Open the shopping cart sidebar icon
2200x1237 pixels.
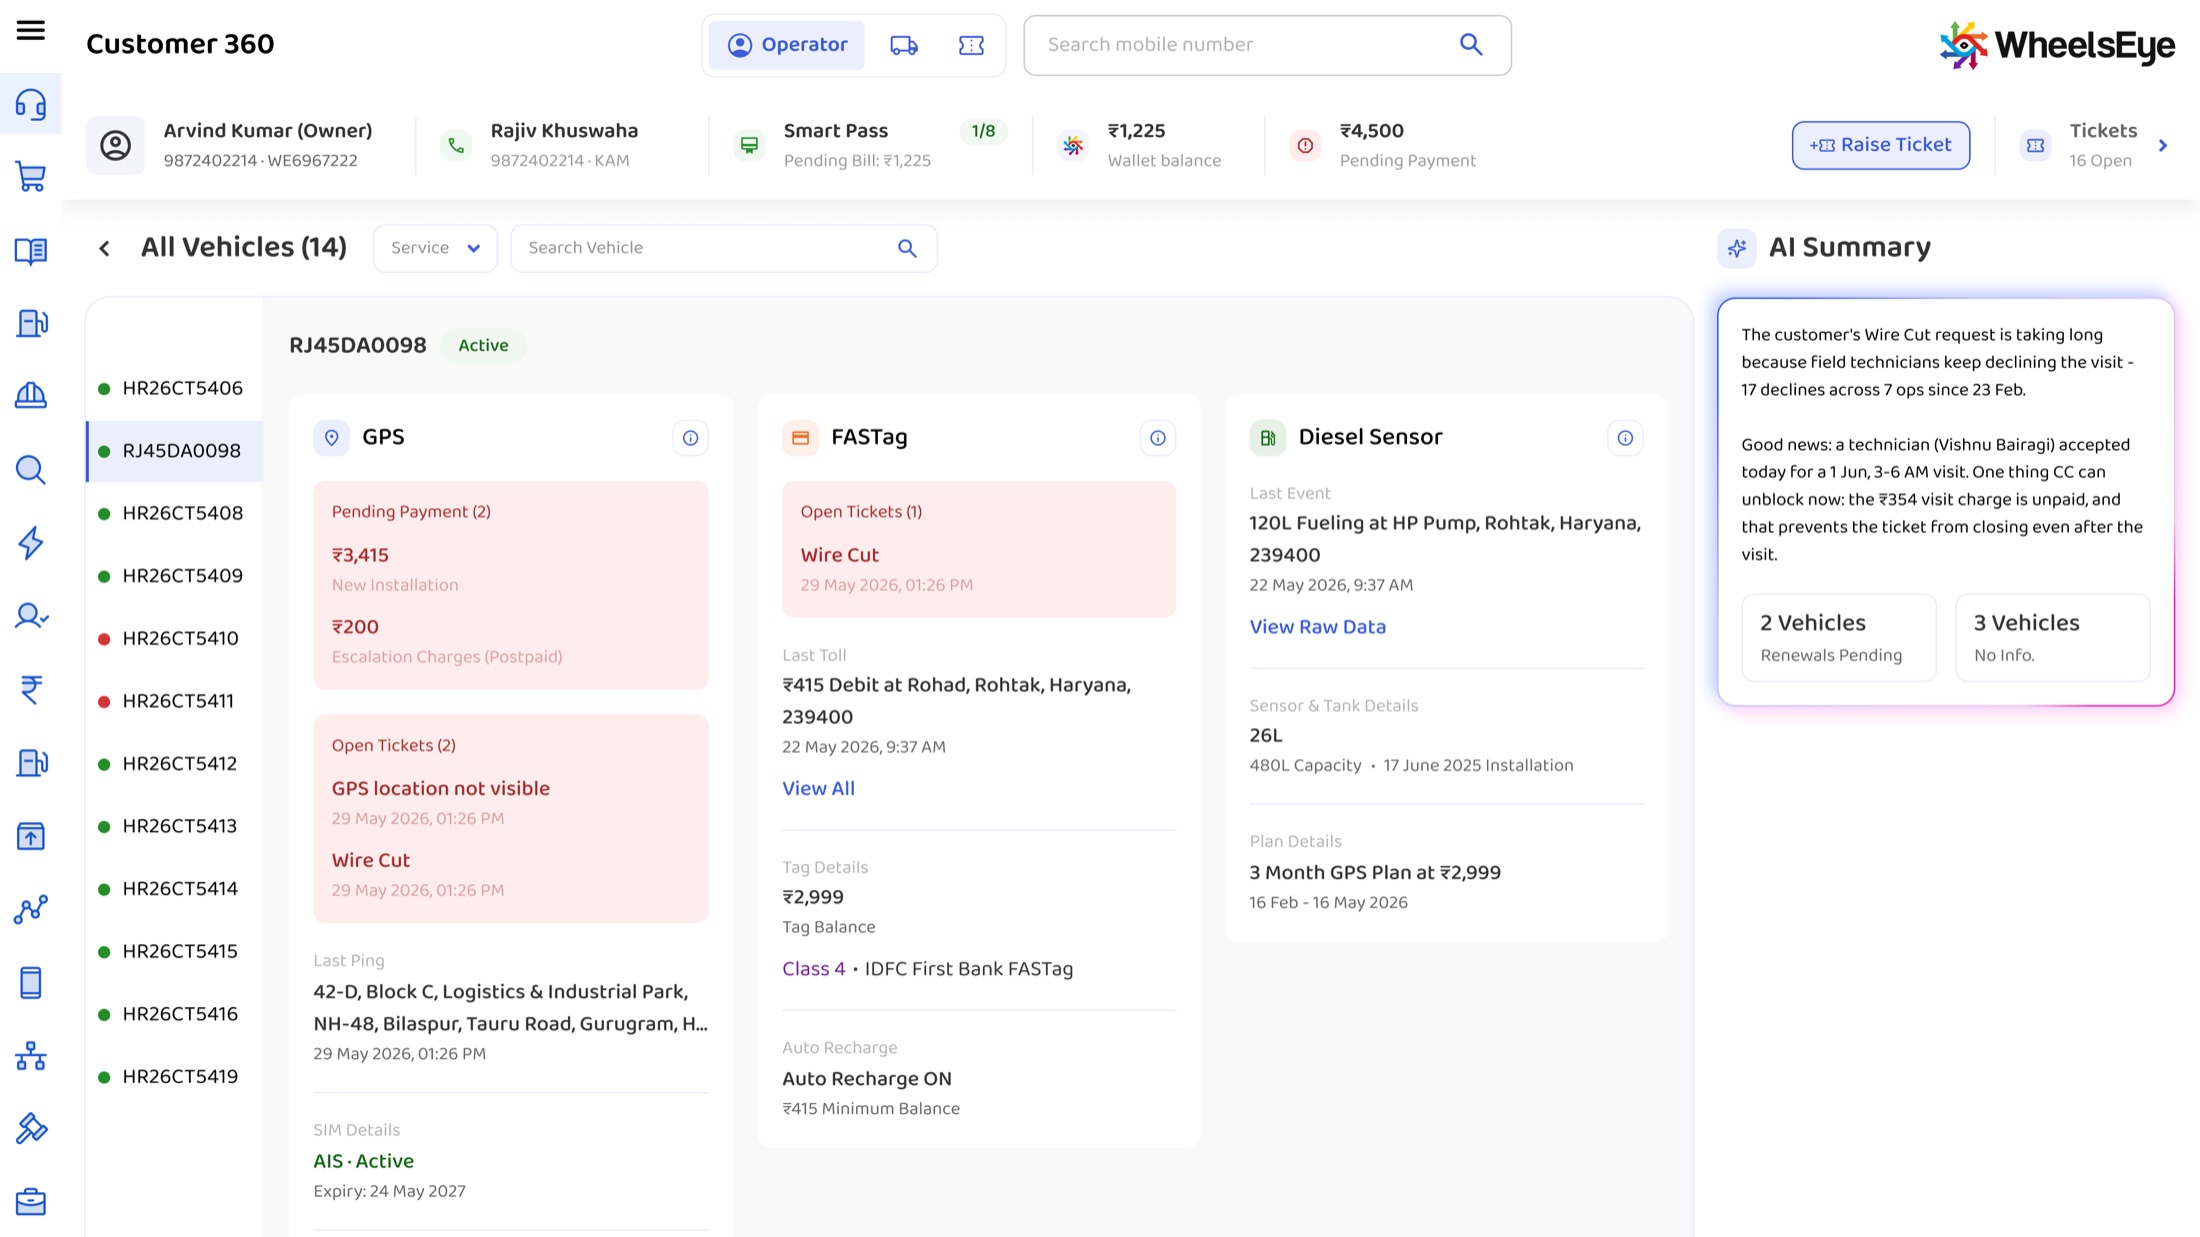pyautogui.click(x=31, y=177)
